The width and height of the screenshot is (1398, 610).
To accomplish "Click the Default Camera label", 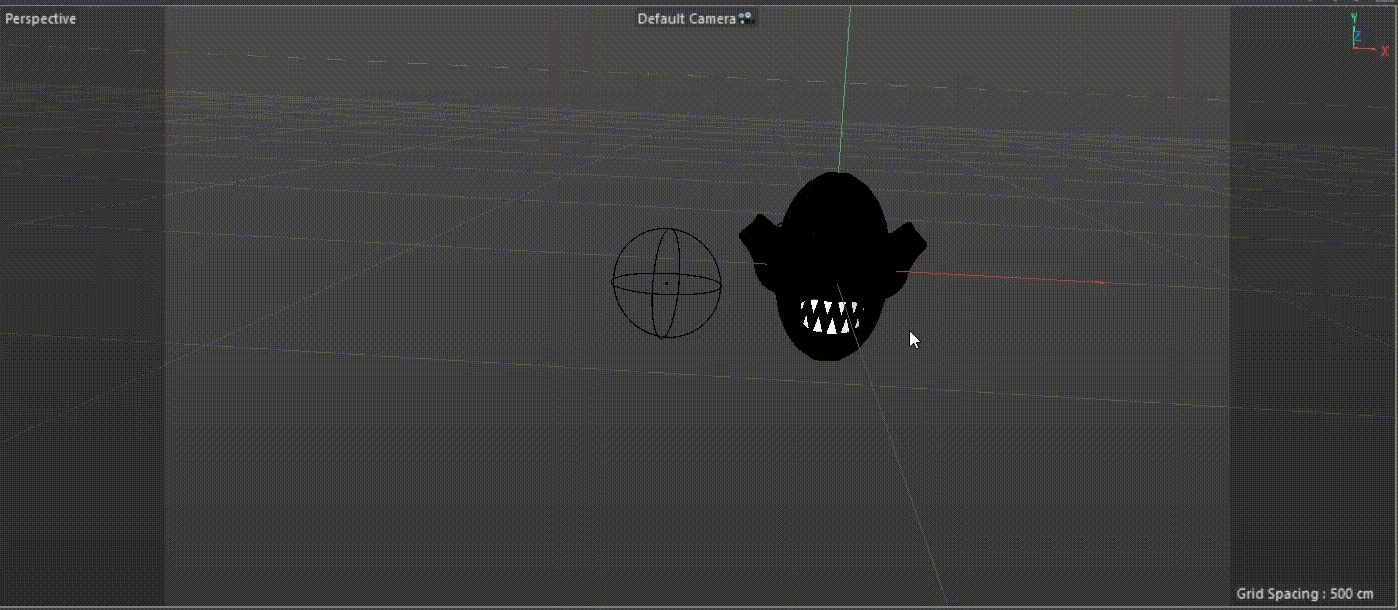I will point(686,19).
